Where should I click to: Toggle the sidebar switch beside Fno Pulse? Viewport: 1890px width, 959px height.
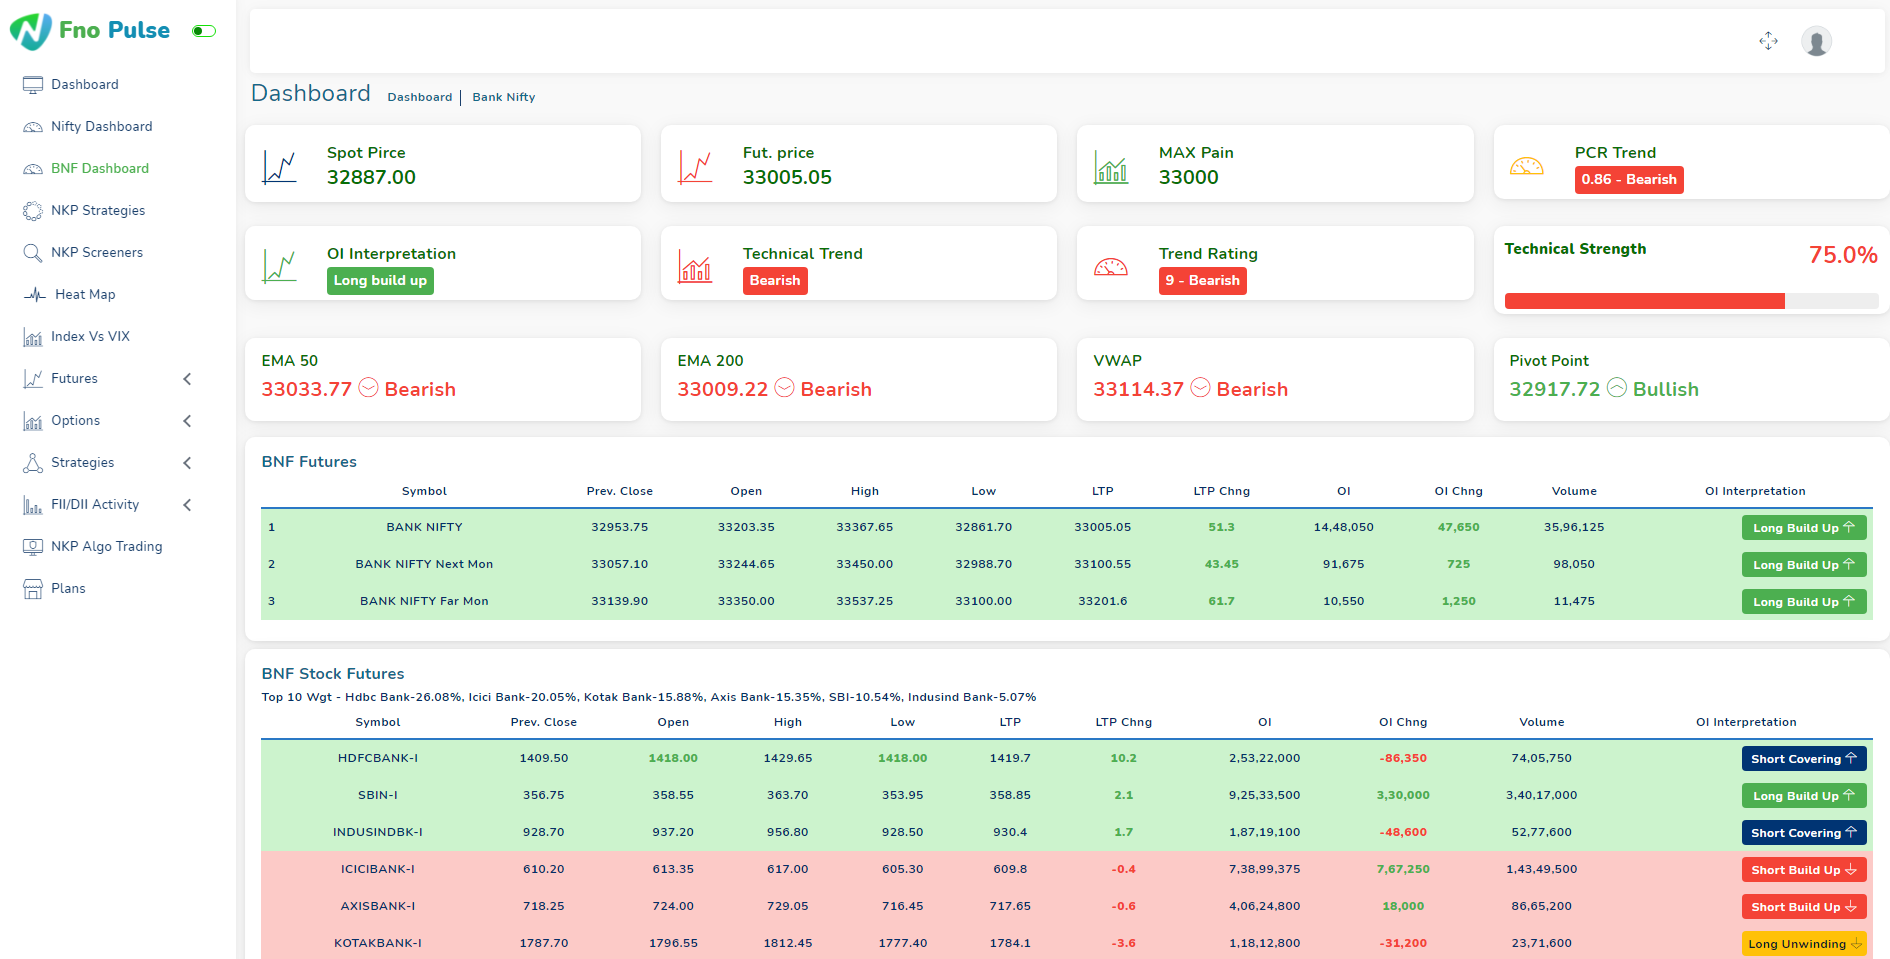tap(204, 31)
